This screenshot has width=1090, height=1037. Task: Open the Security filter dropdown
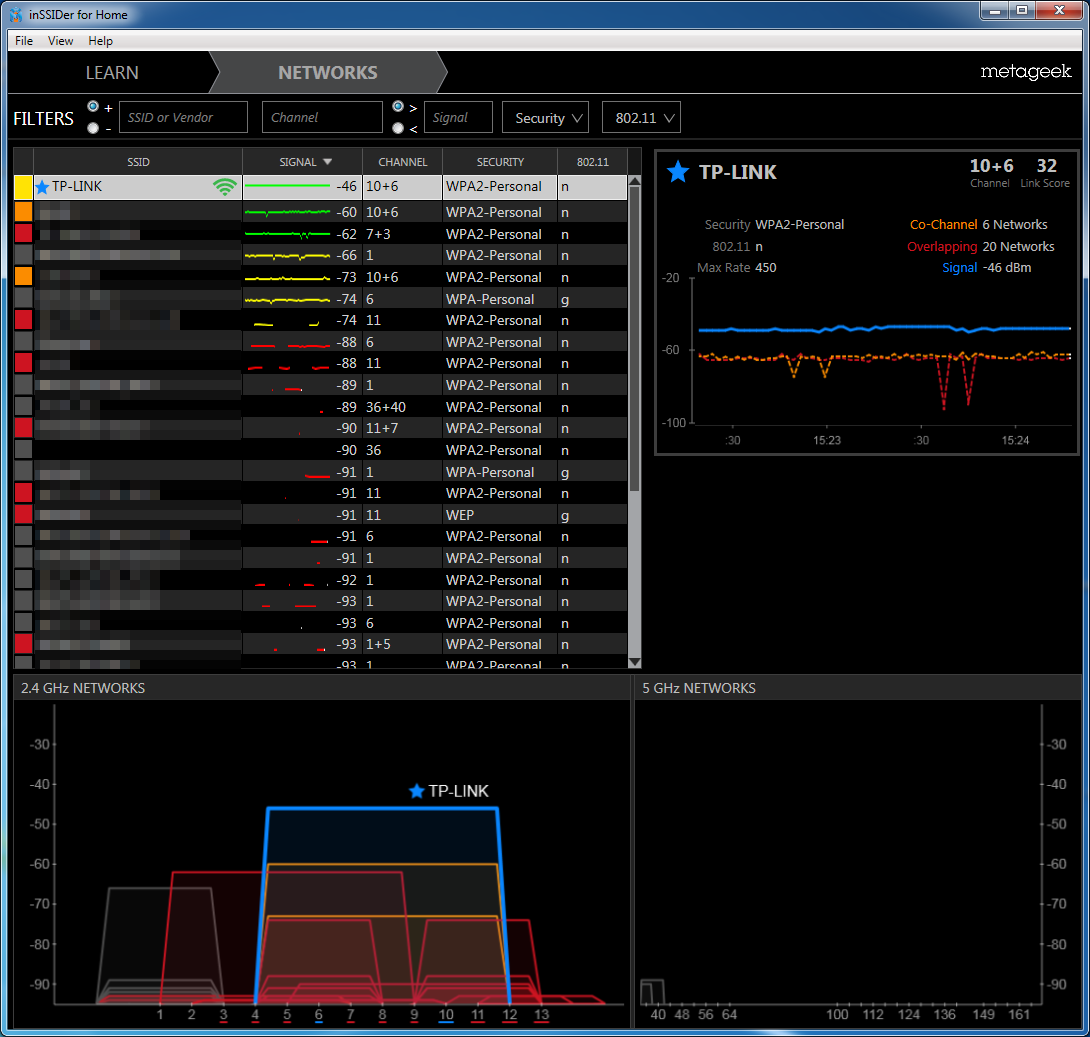click(x=545, y=117)
